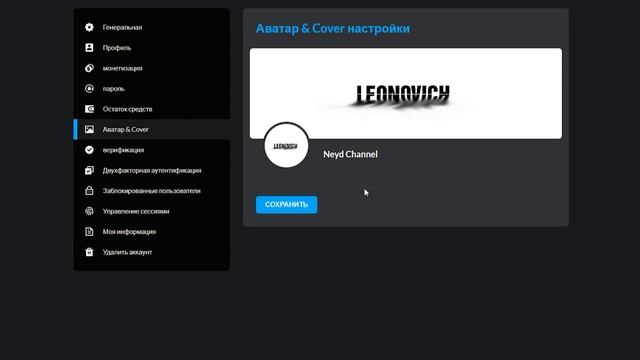Open верификация settings
The image size is (640, 360).
(x=151, y=149)
